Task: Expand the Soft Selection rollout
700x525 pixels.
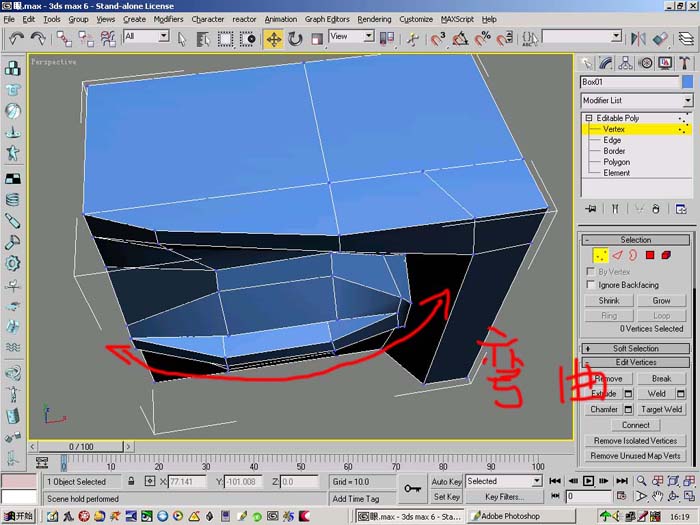Action: click(x=635, y=348)
